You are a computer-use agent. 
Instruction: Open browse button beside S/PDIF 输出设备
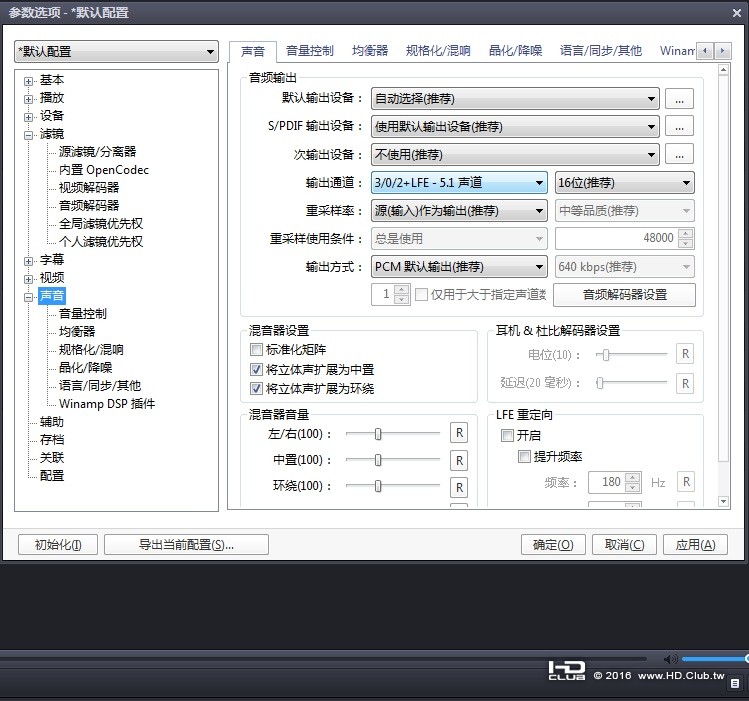coord(679,127)
